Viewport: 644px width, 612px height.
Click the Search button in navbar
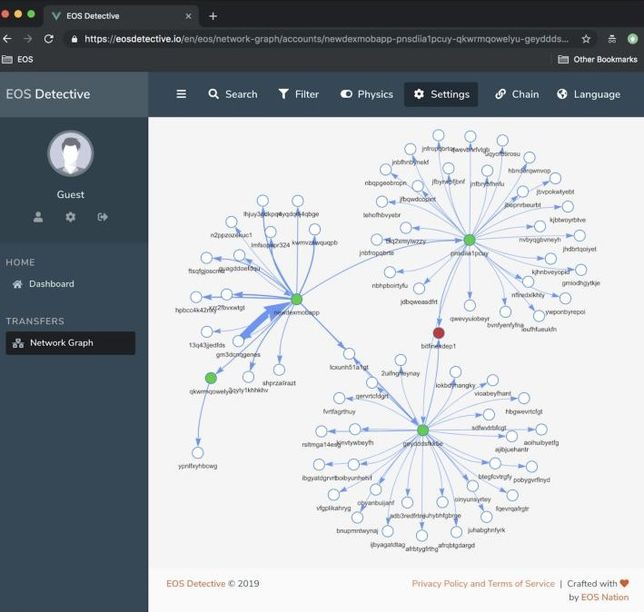(x=232, y=94)
